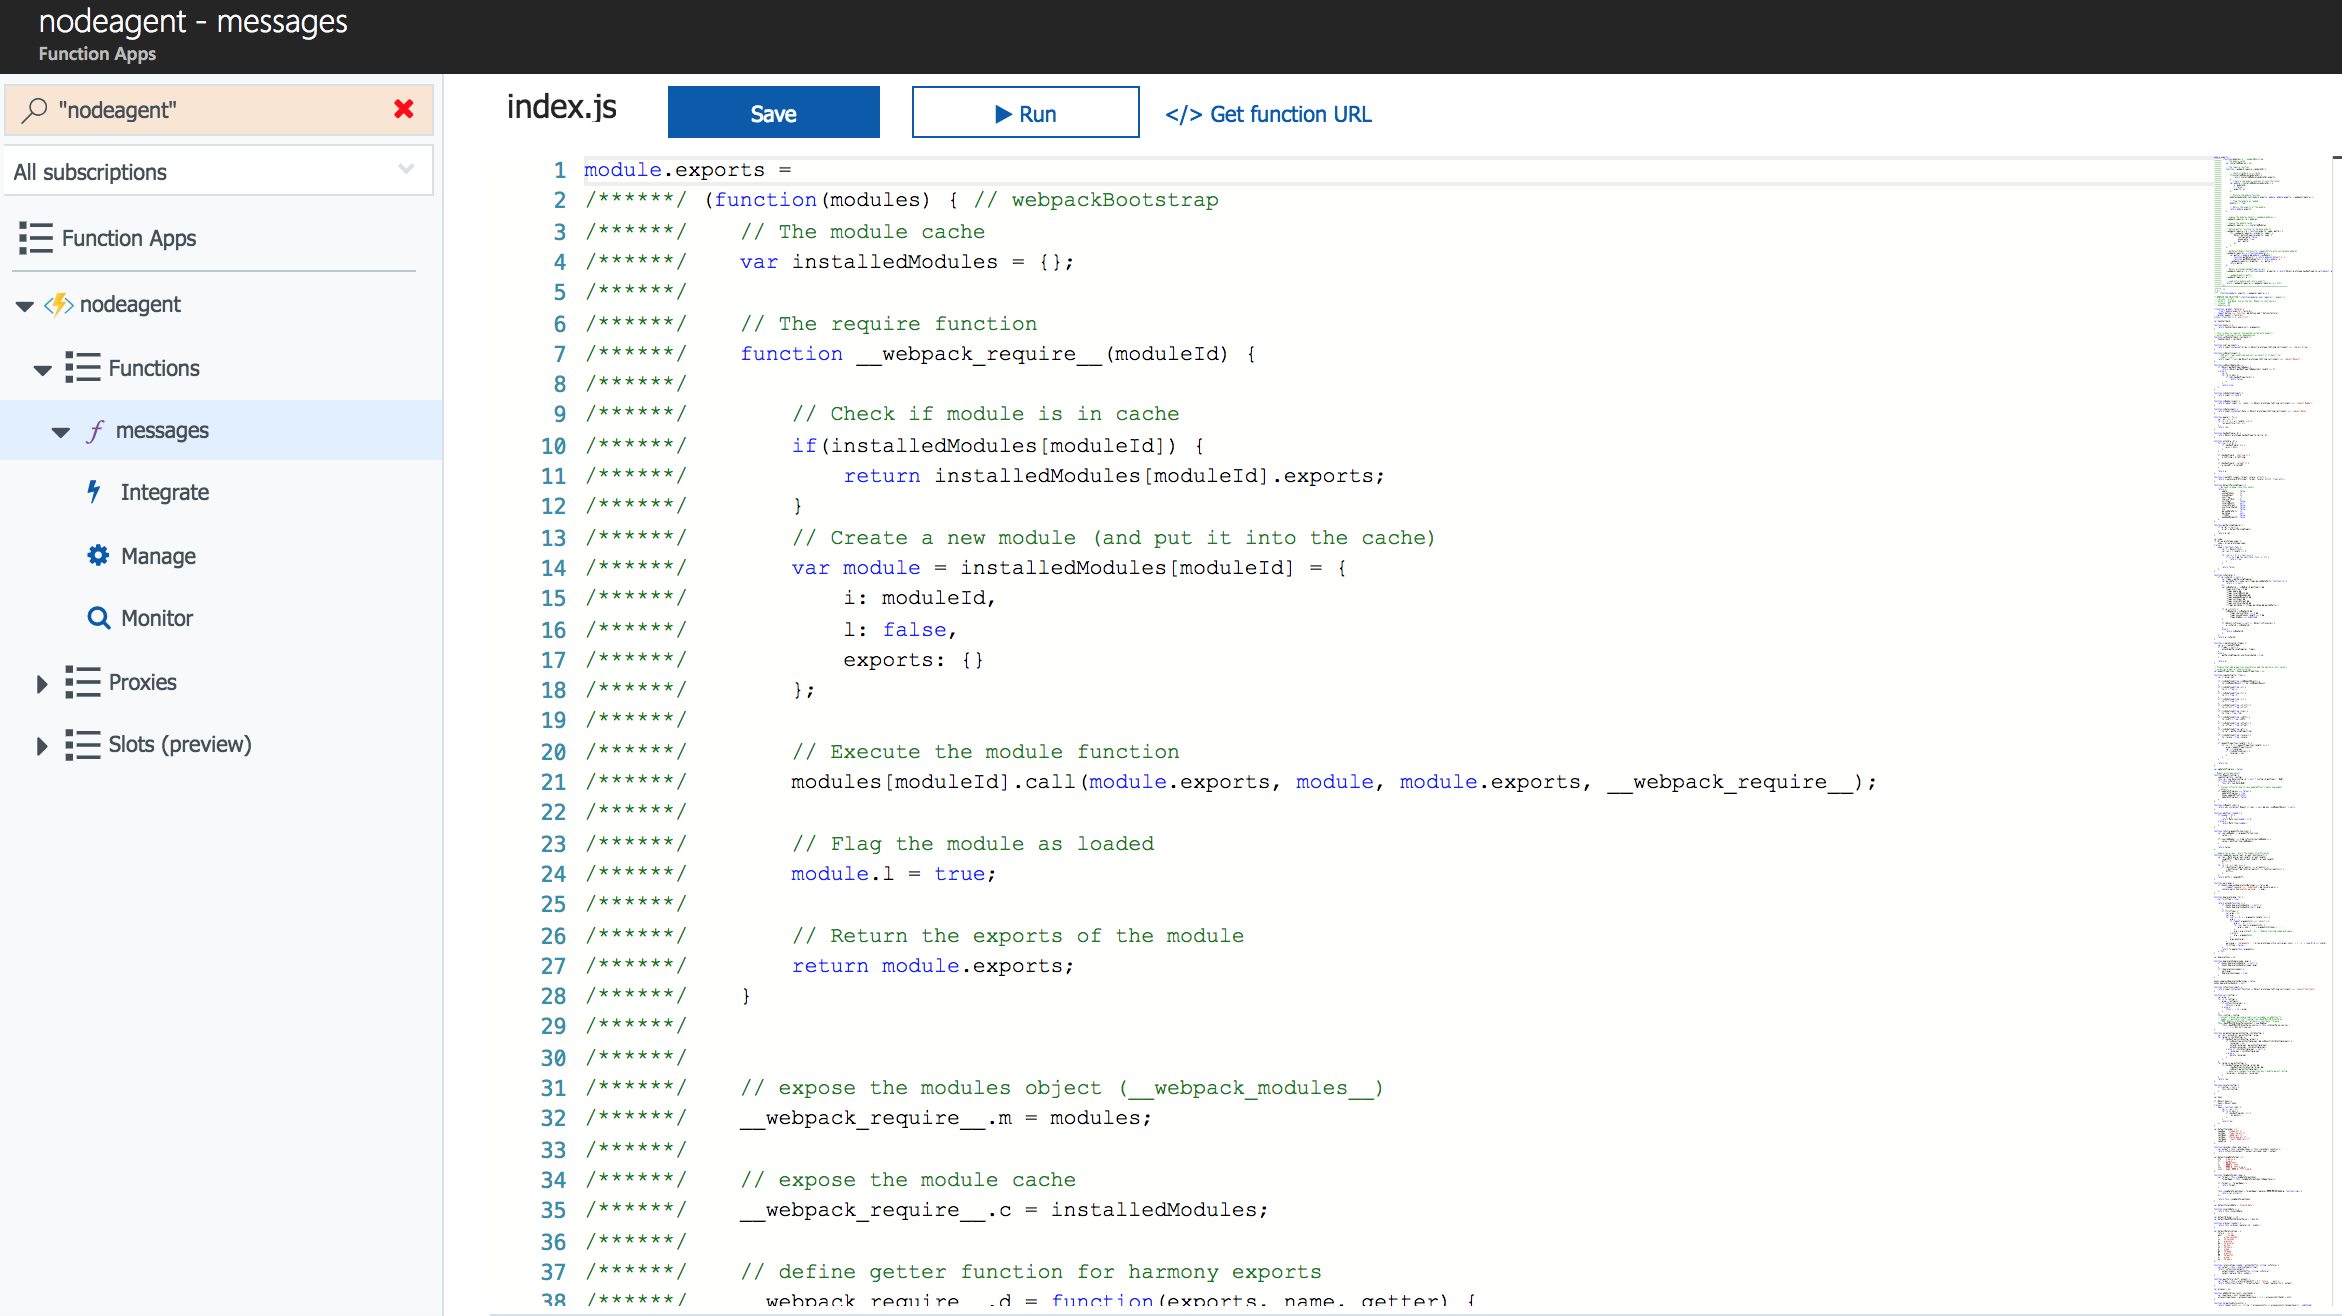The image size is (2342, 1316).
Task: Click the Proxies list icon
Action: point(83,682)
